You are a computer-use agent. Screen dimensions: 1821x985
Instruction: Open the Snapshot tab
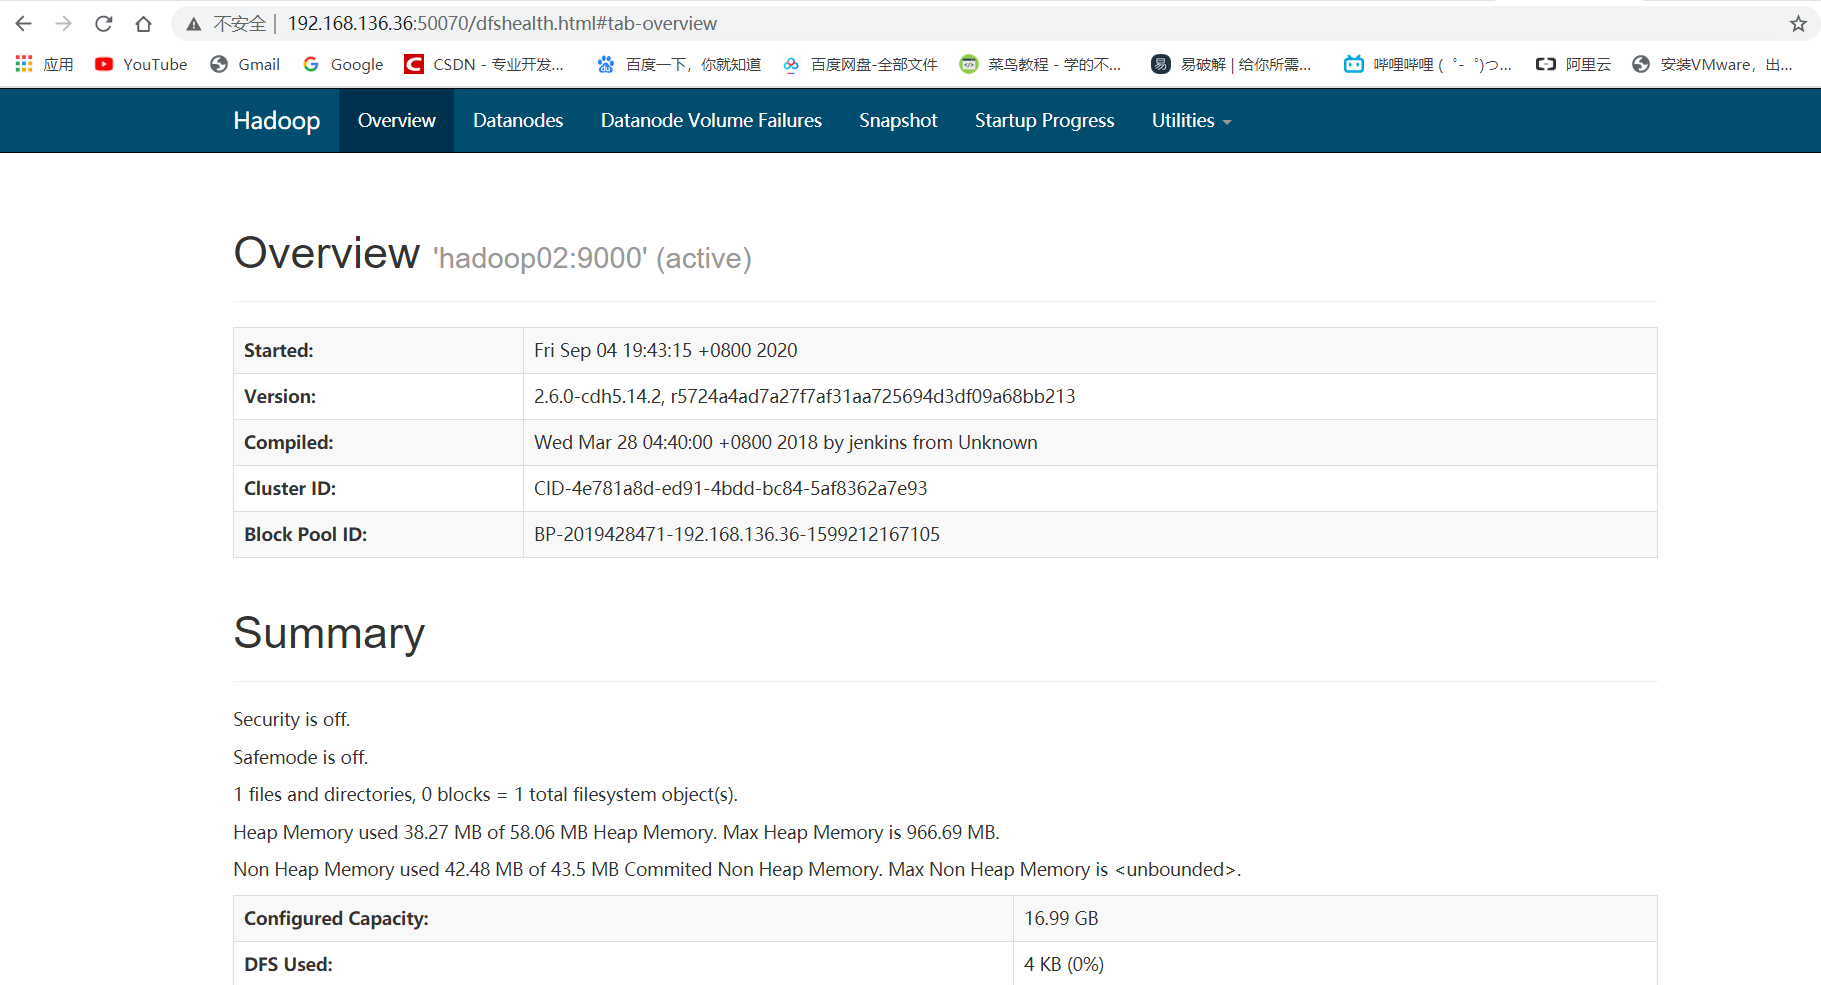click(x=898, y=120)
